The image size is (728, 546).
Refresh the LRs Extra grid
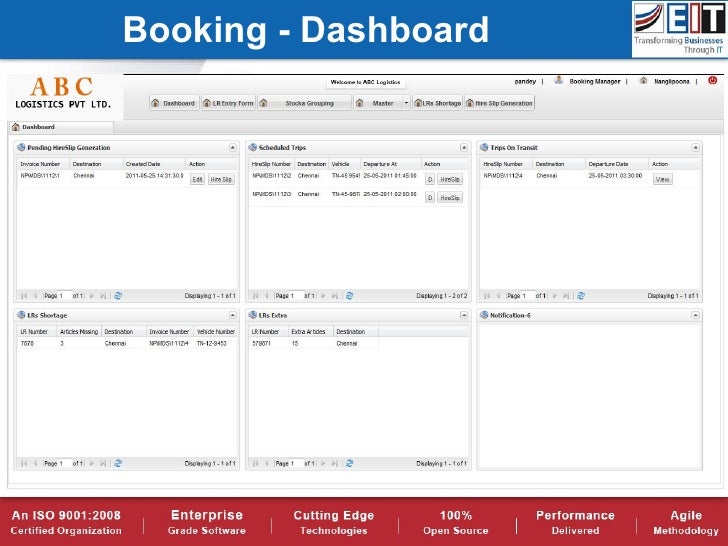coord(350,463)
